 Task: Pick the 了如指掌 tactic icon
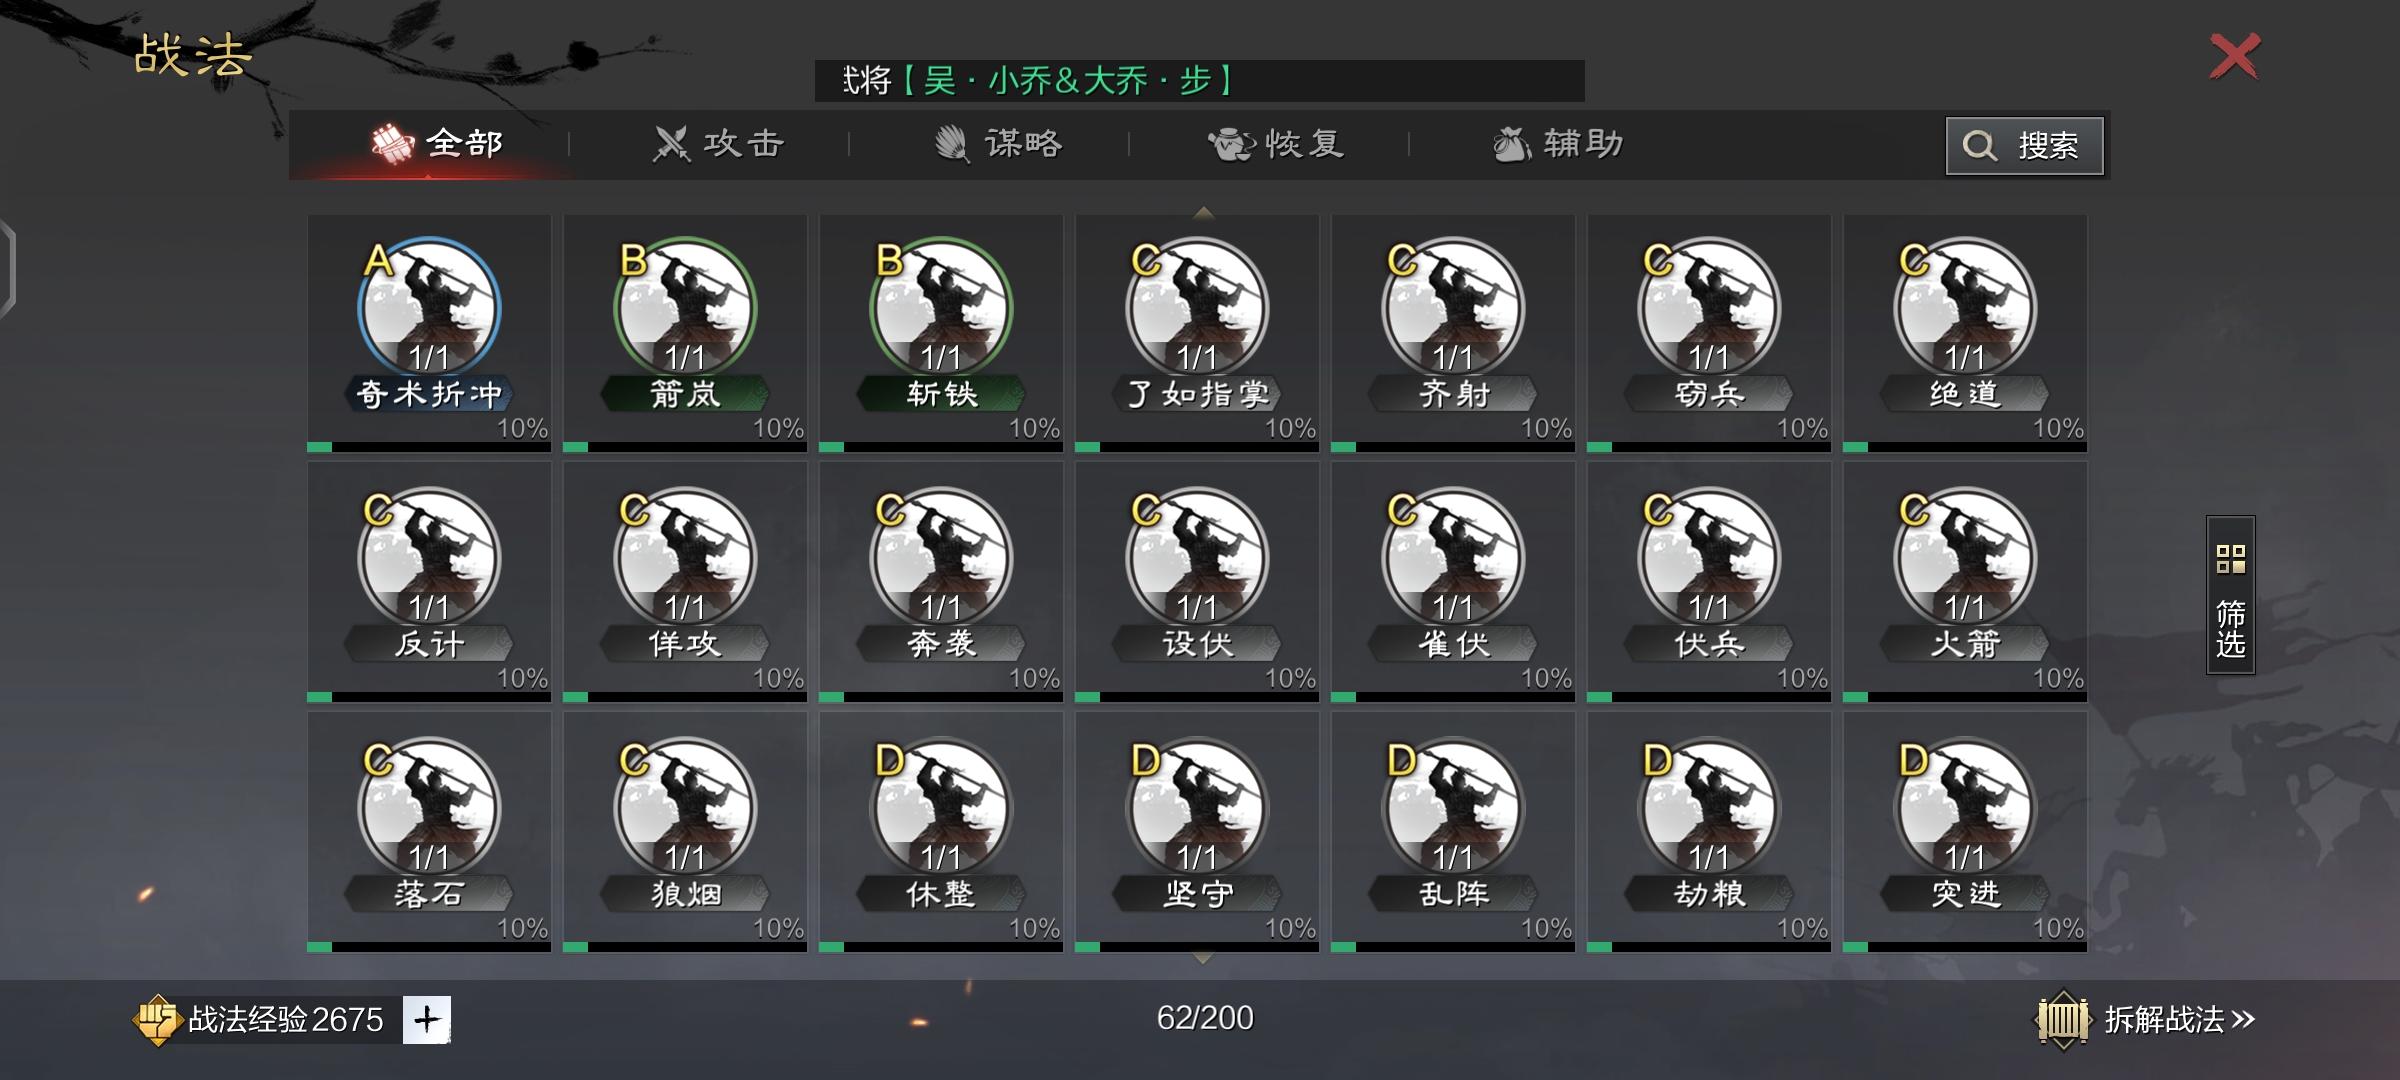[x=1197, y=308]
